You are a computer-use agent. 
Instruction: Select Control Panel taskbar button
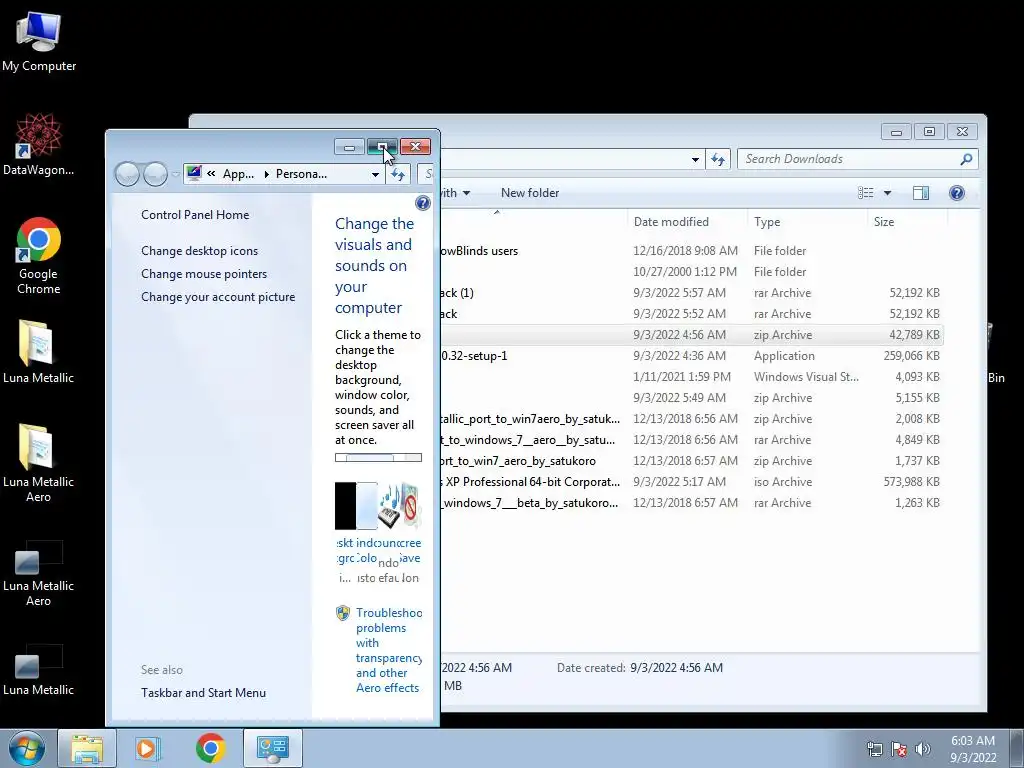272,748
